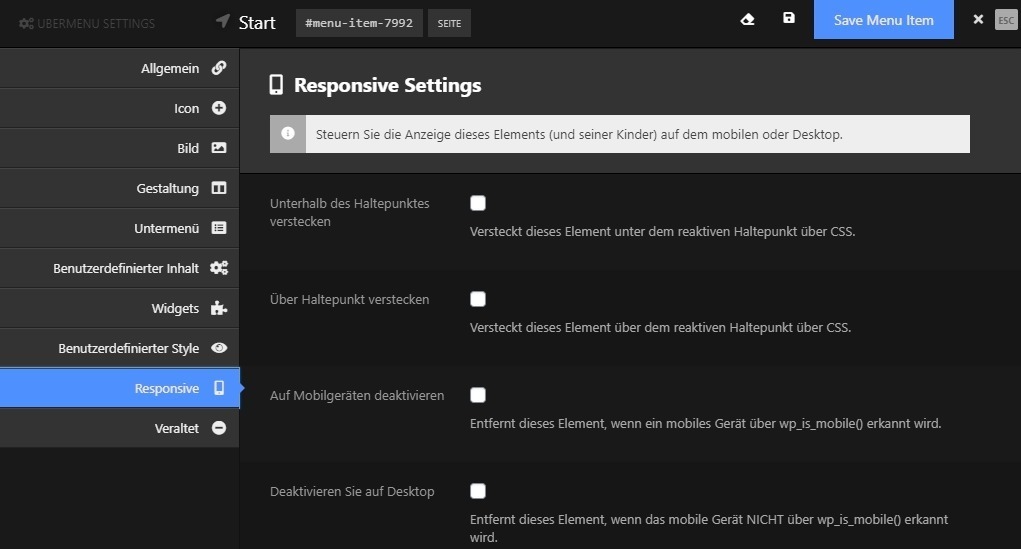Click the info icon in notice bar

click(288, 134)
